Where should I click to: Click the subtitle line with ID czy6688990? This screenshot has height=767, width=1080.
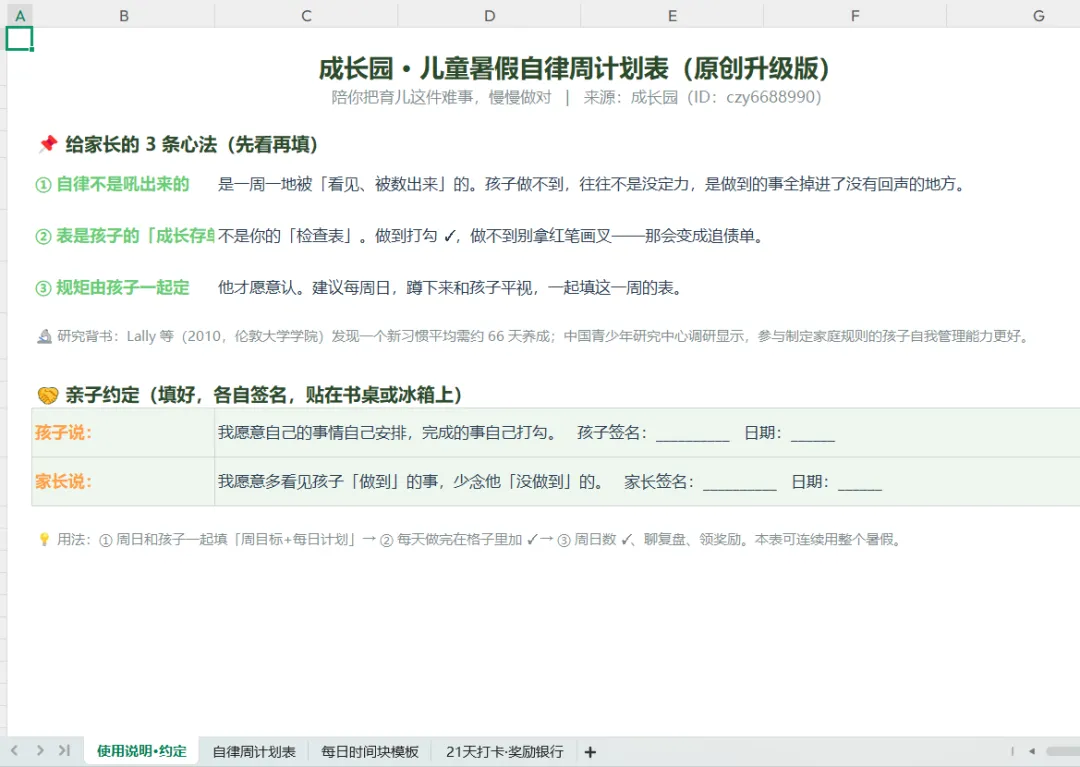[576, 97]
